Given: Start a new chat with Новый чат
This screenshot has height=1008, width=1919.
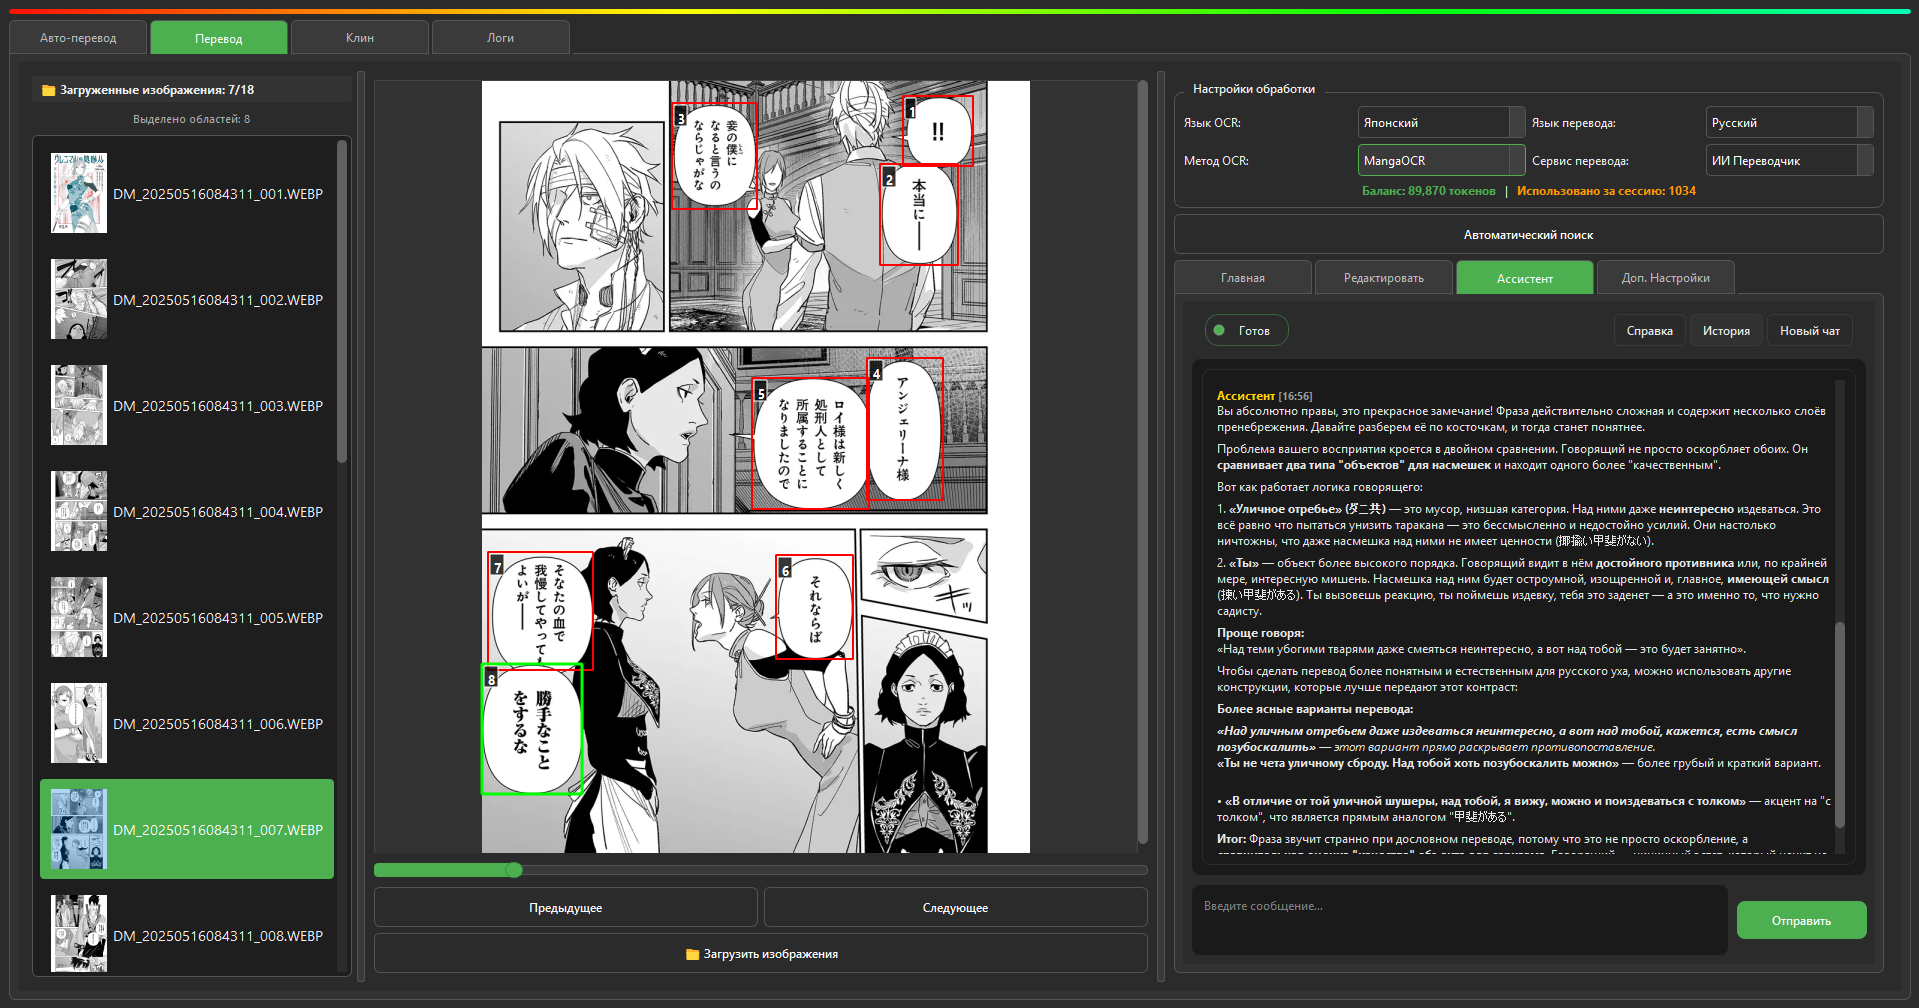Looking at the screenshot, I should click(1809, 331).
